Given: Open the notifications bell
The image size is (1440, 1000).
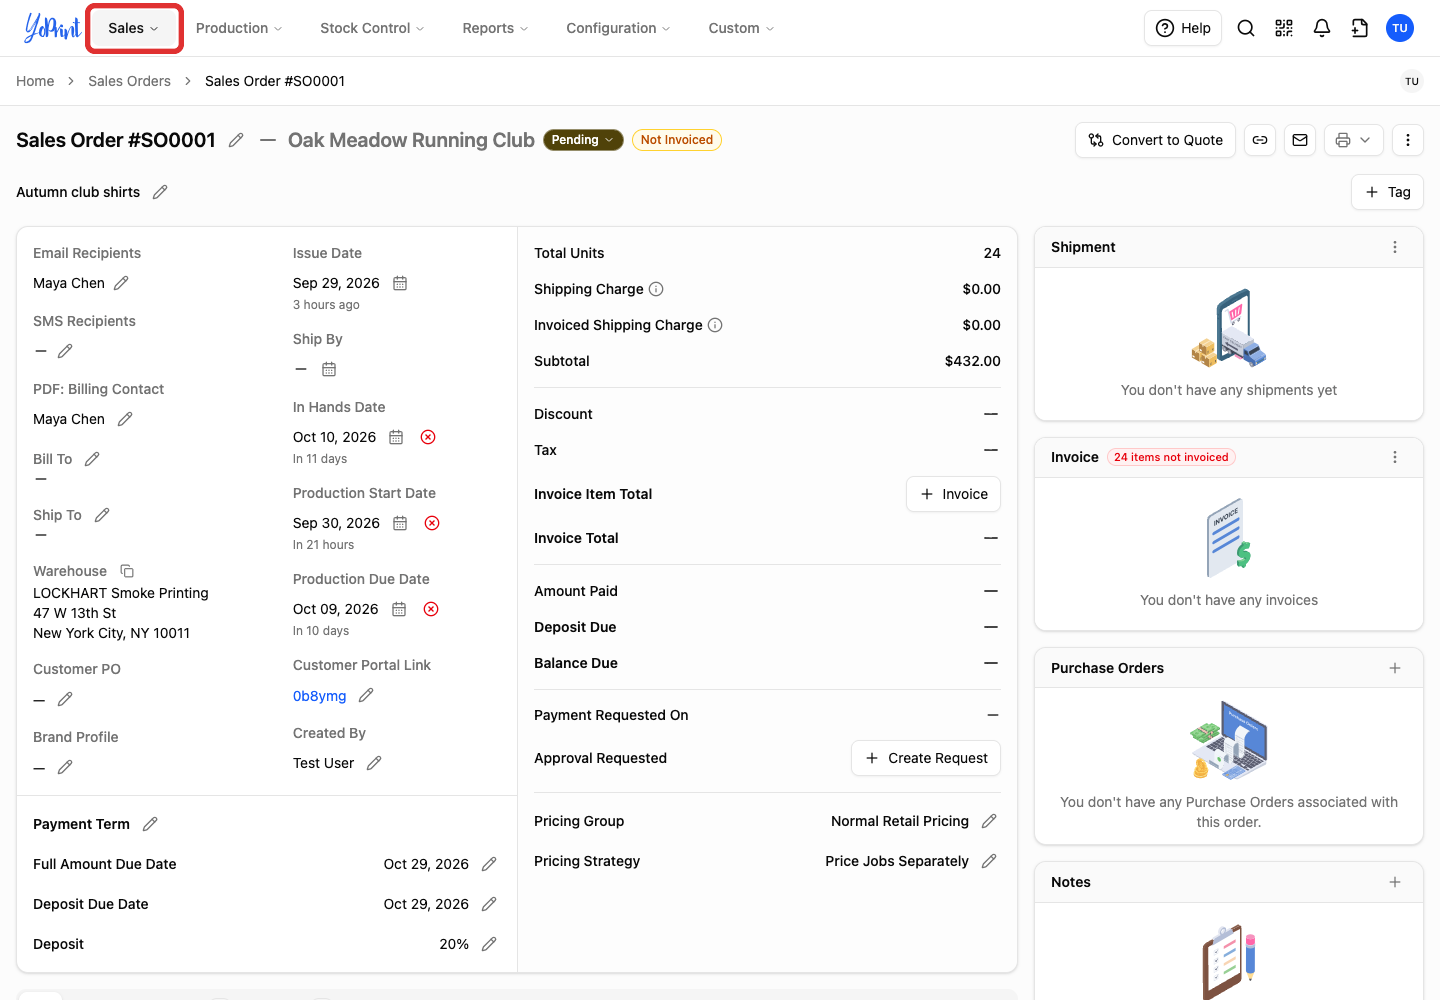Looking at the screenshot, I should point(1322,28).
